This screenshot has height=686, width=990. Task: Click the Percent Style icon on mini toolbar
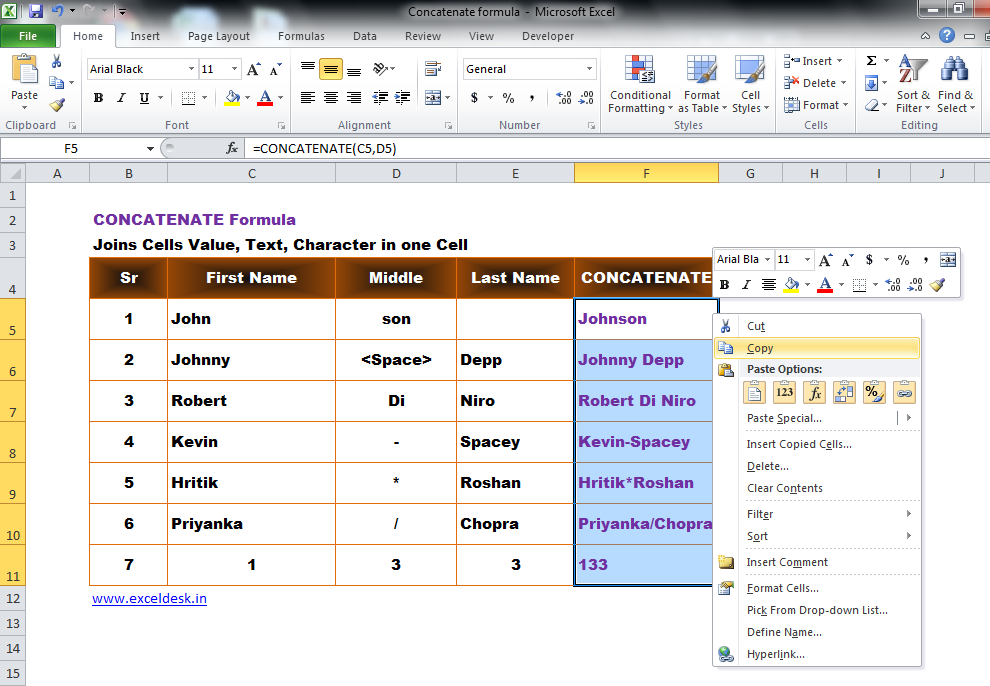(904, 259)
